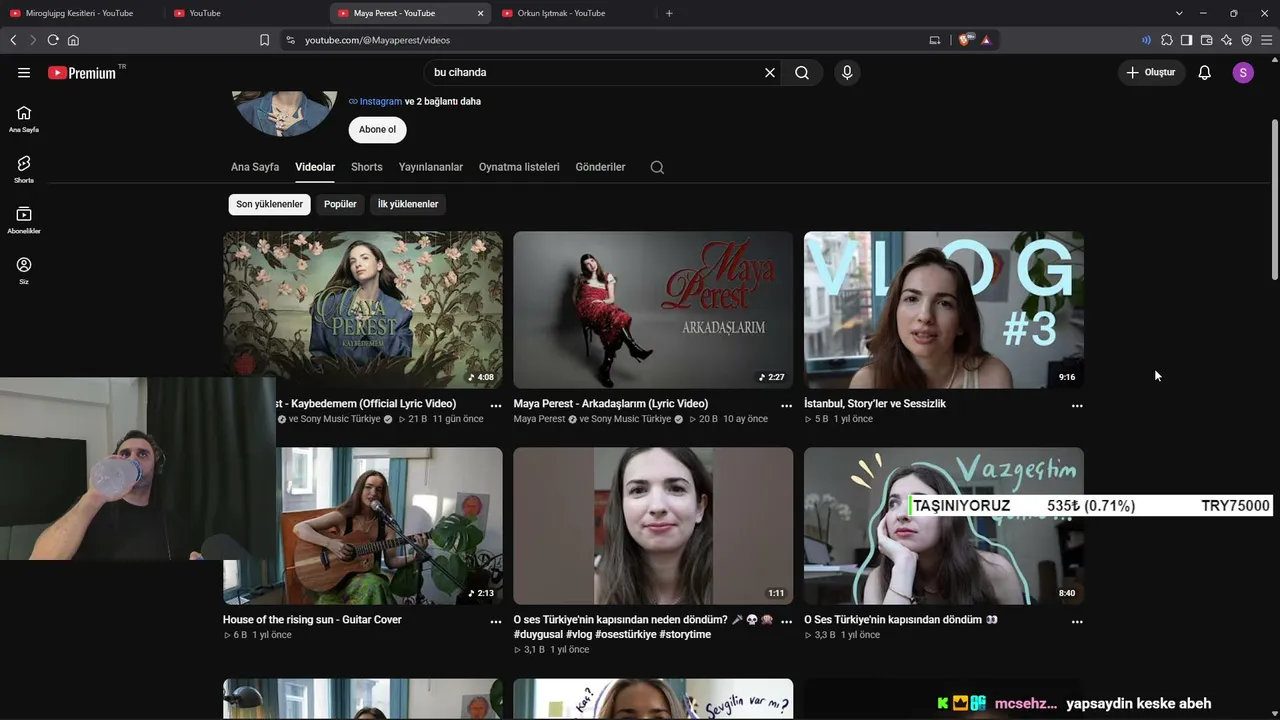Open the tab search dropdown
Image resolution: width=1280 pixels, height=720 pixels.
coord(1179,13)
